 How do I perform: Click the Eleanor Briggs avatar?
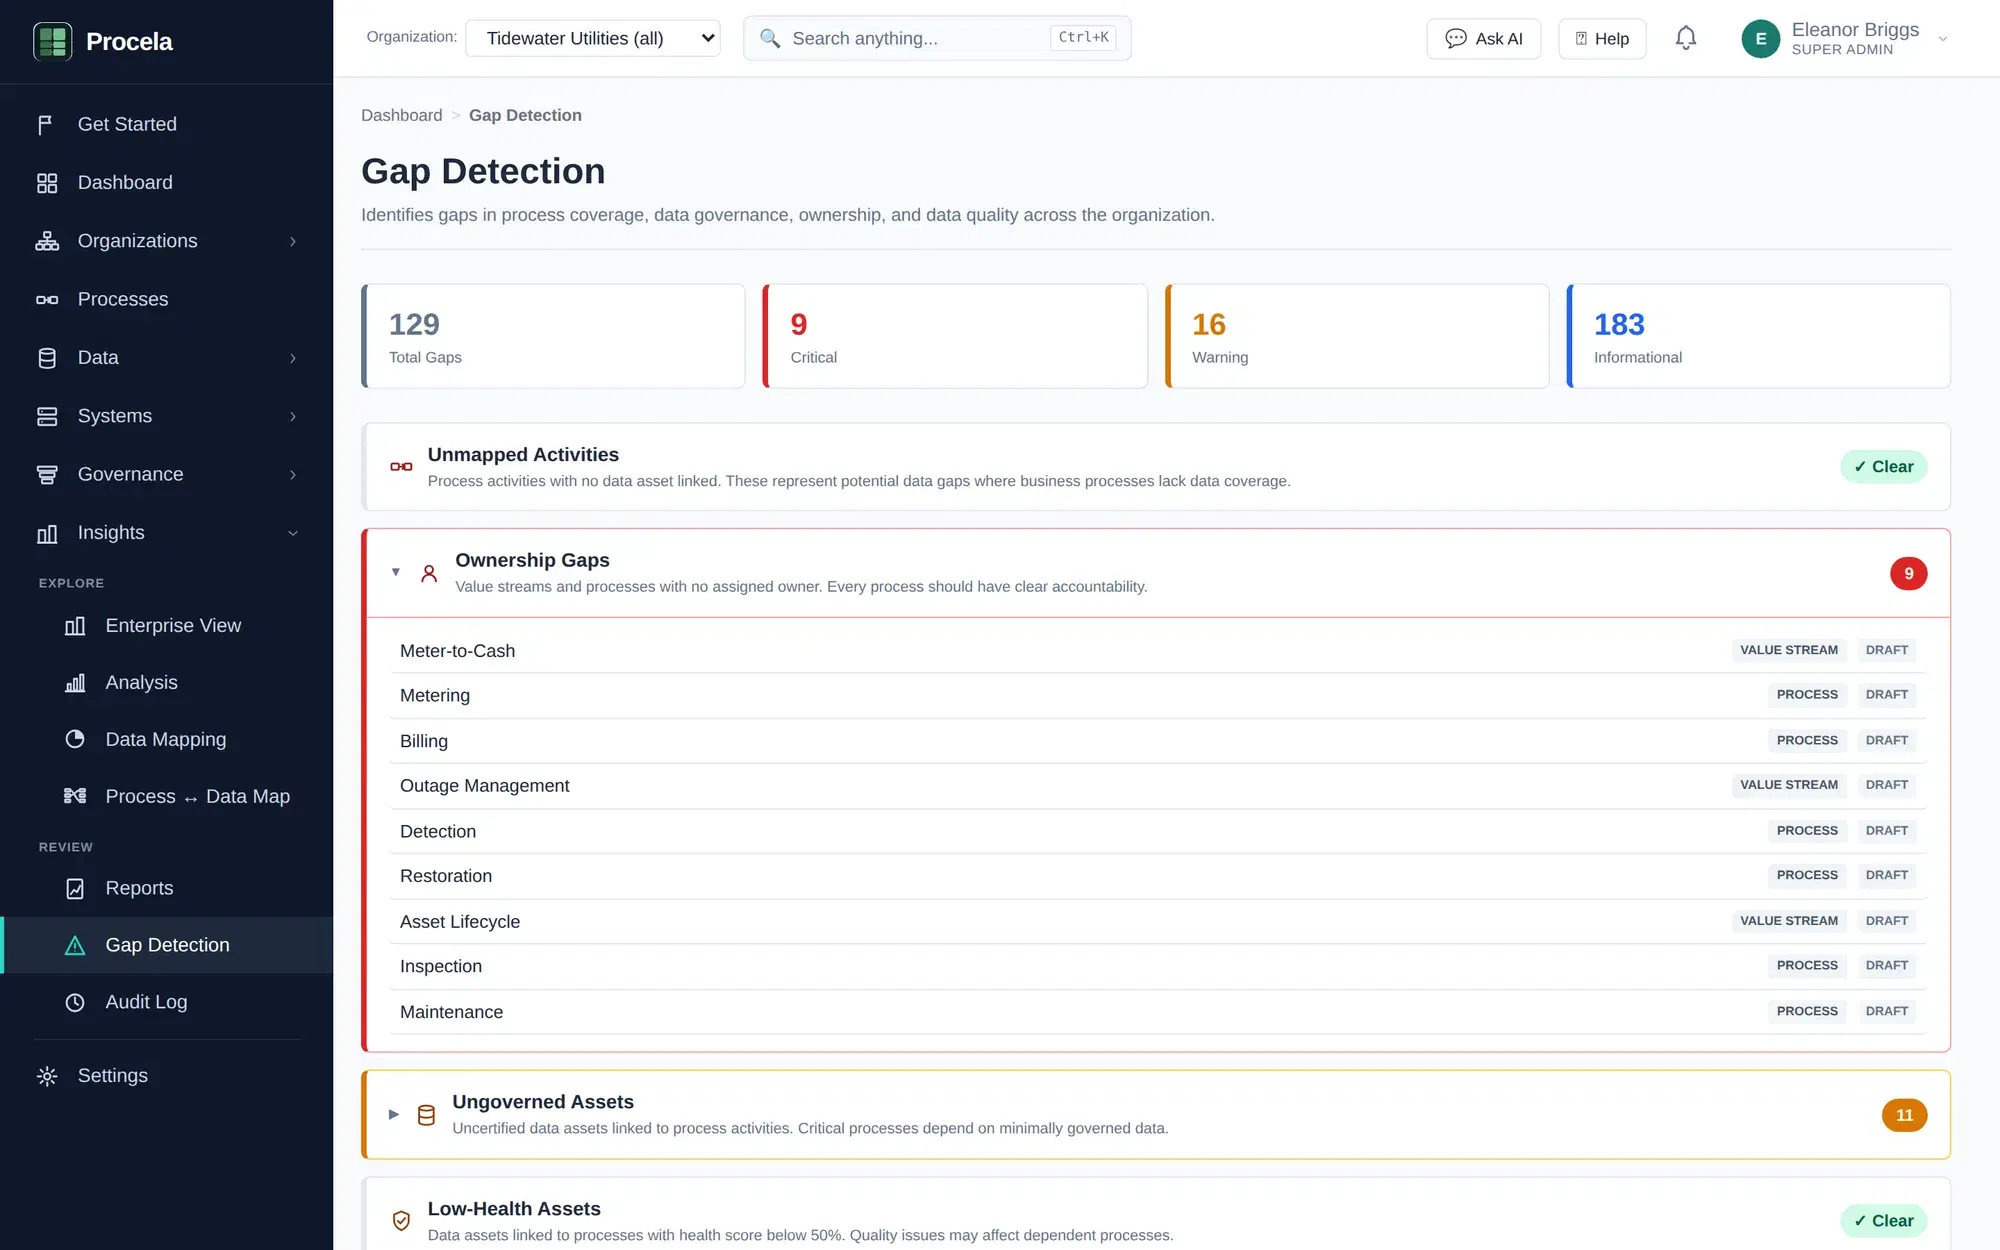click(x=1761, y=39)
